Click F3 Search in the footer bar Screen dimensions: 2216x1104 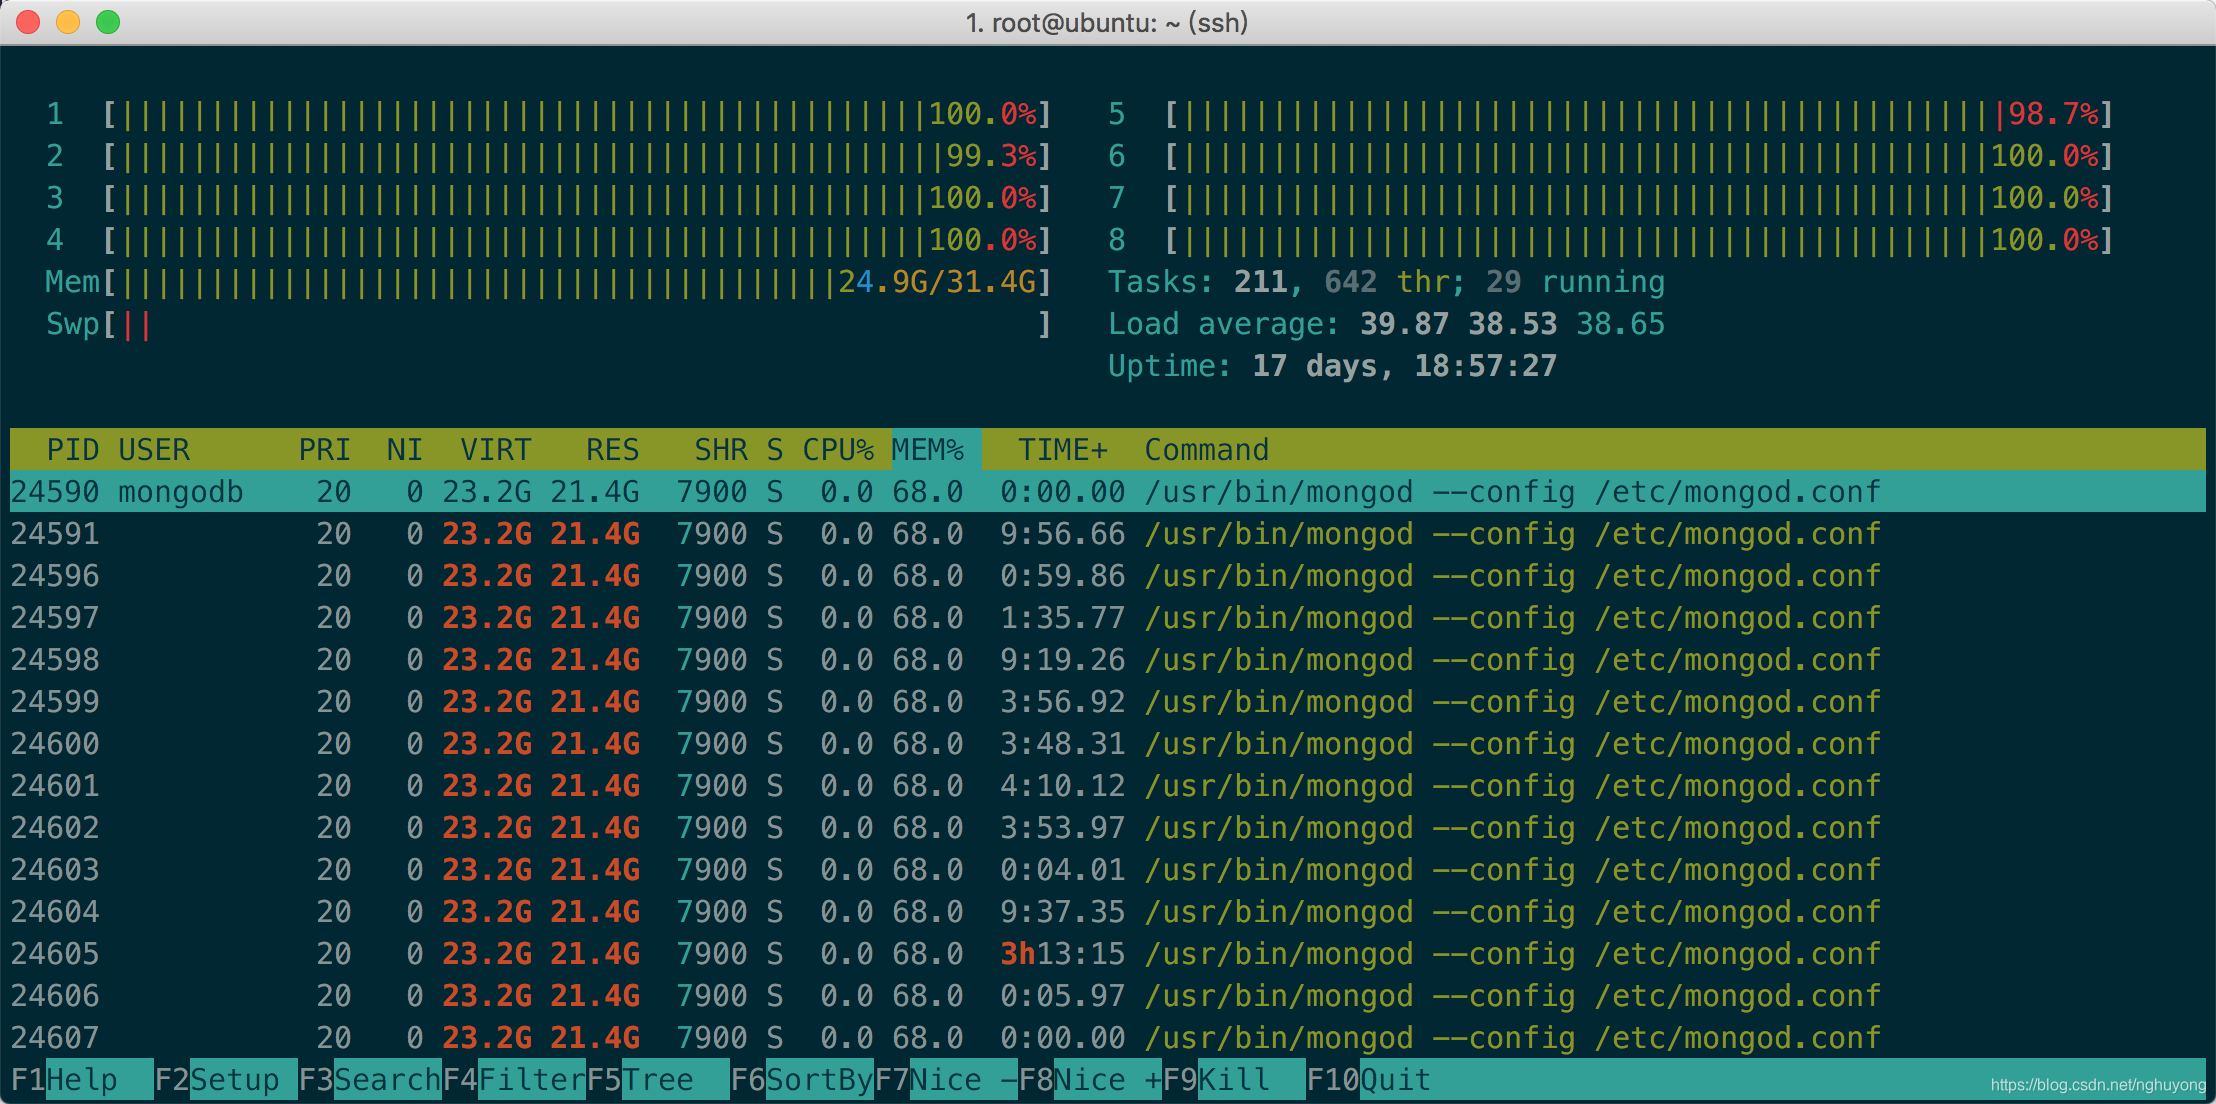coord(369,1080)
